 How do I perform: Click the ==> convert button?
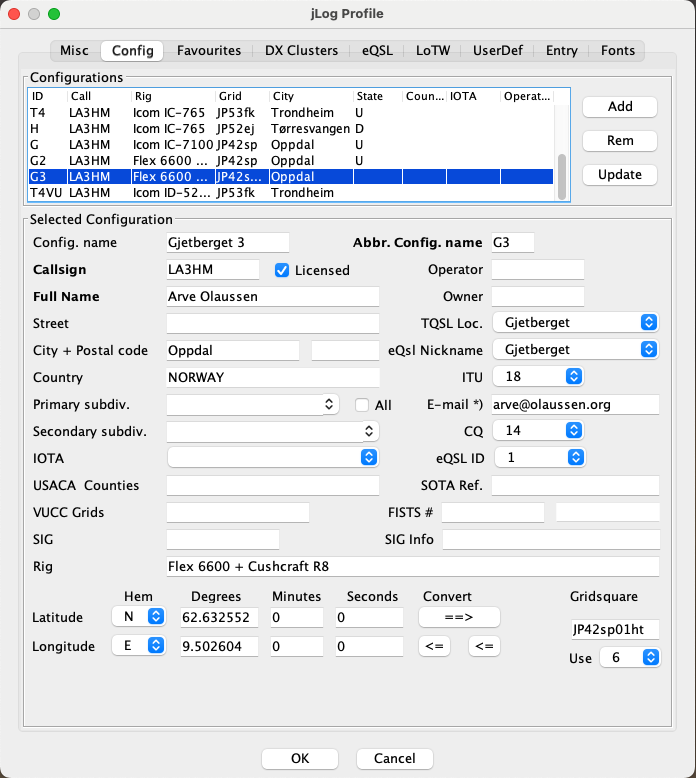(459, 616)
